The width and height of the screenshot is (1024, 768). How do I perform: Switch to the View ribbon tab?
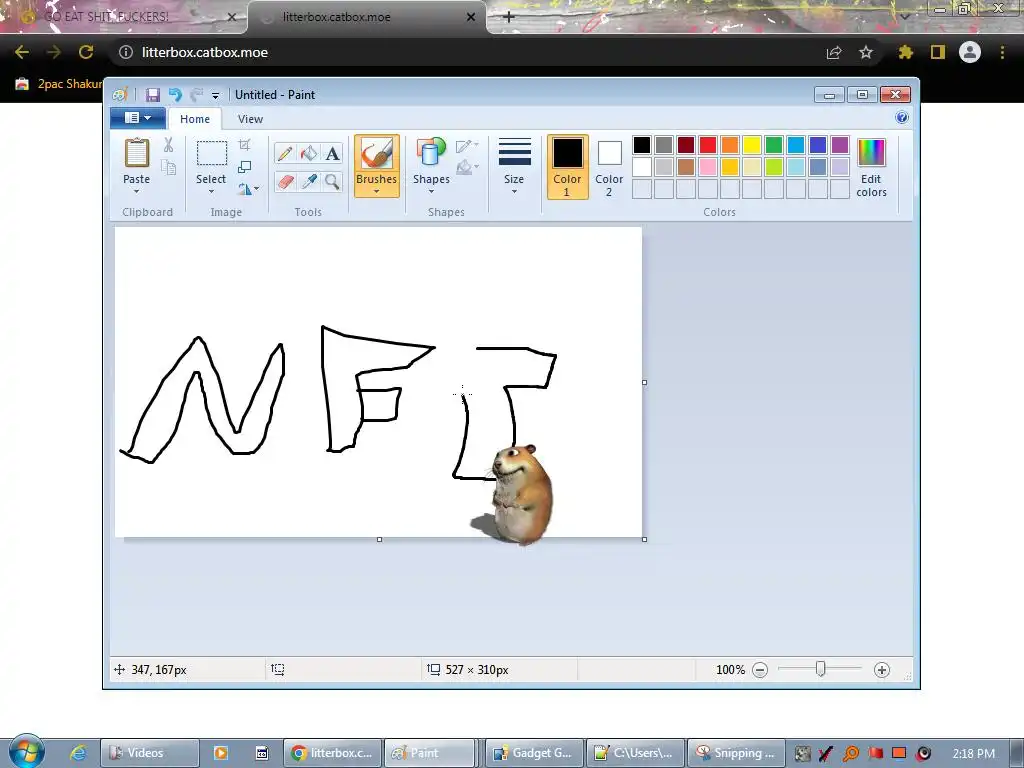(x=250, y=119)
